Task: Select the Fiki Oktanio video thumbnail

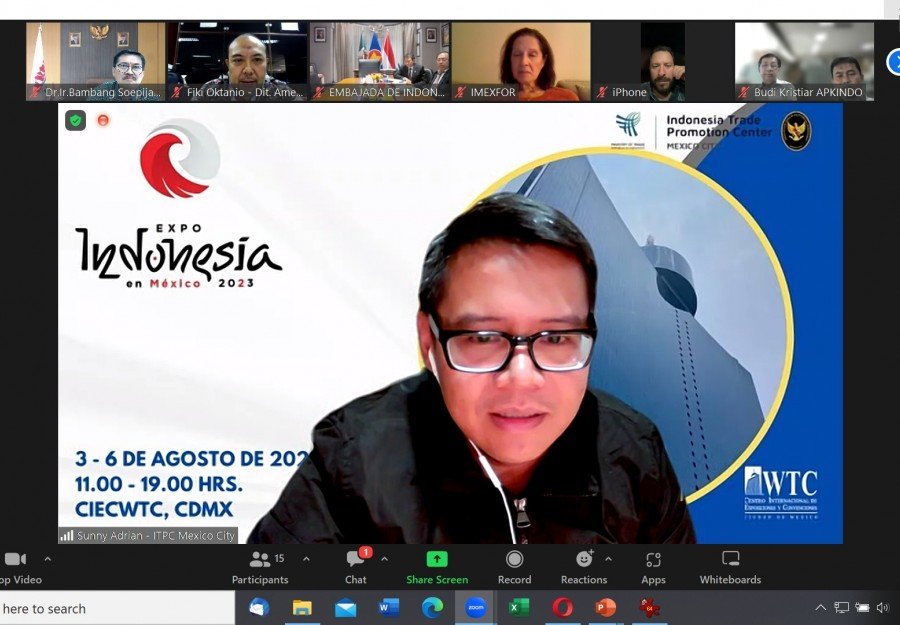Action: pyautogui.click(x=237, y=61)
